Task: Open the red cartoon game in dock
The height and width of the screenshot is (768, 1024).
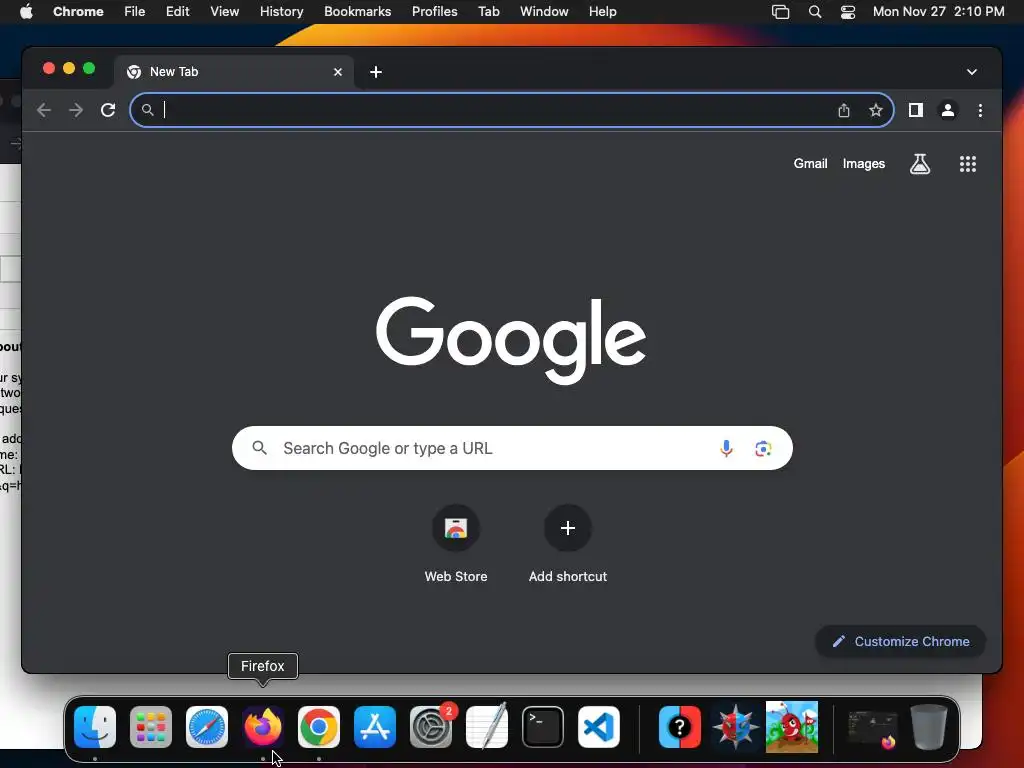Action: pyautogui.click(x=792, y=727)
